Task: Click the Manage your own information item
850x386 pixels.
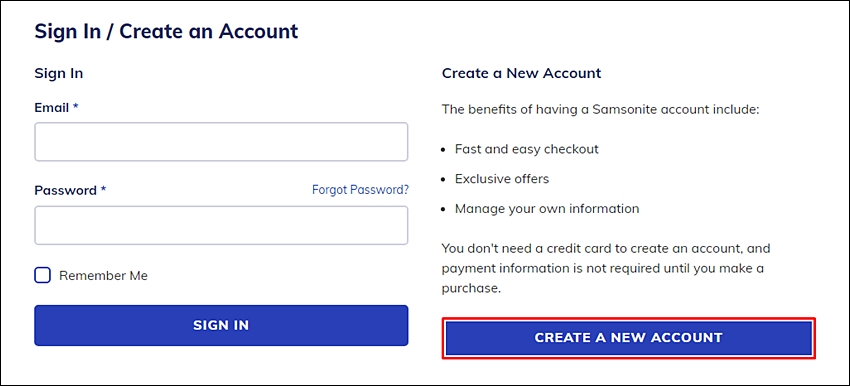Action: tap(547, 208)
